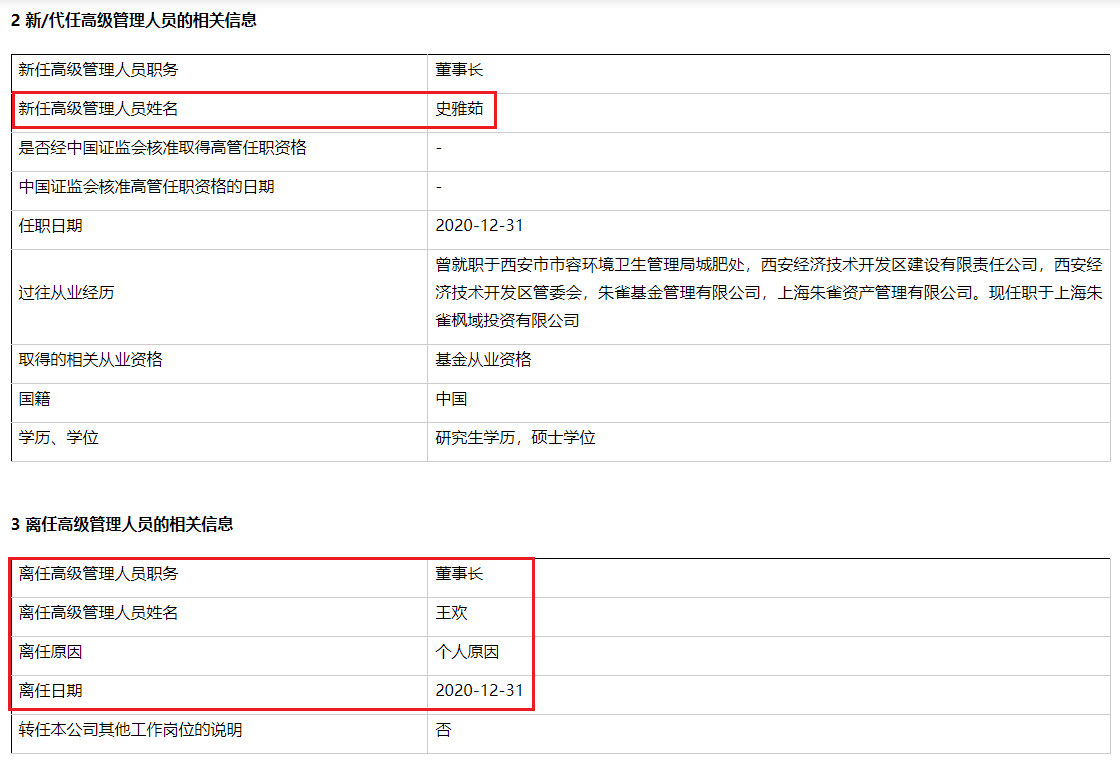Select the 任职日期 value 2020-12-31
The height and width of the screenshot is (760, 1120).
coord(479,226)
